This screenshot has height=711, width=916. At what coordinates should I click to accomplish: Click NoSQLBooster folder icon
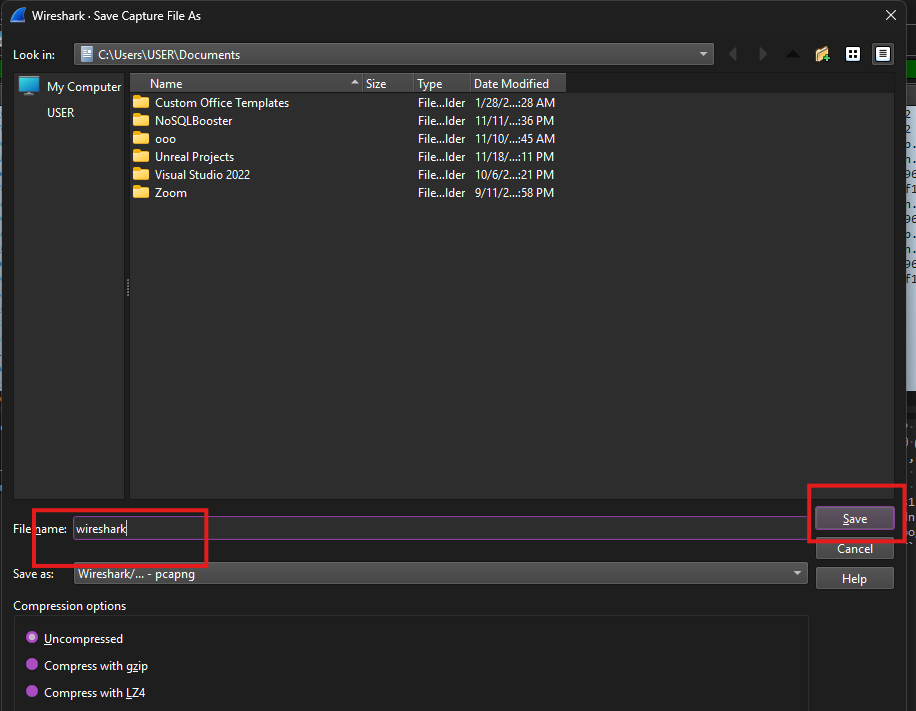pyautogui.click(x=141, y=120)
